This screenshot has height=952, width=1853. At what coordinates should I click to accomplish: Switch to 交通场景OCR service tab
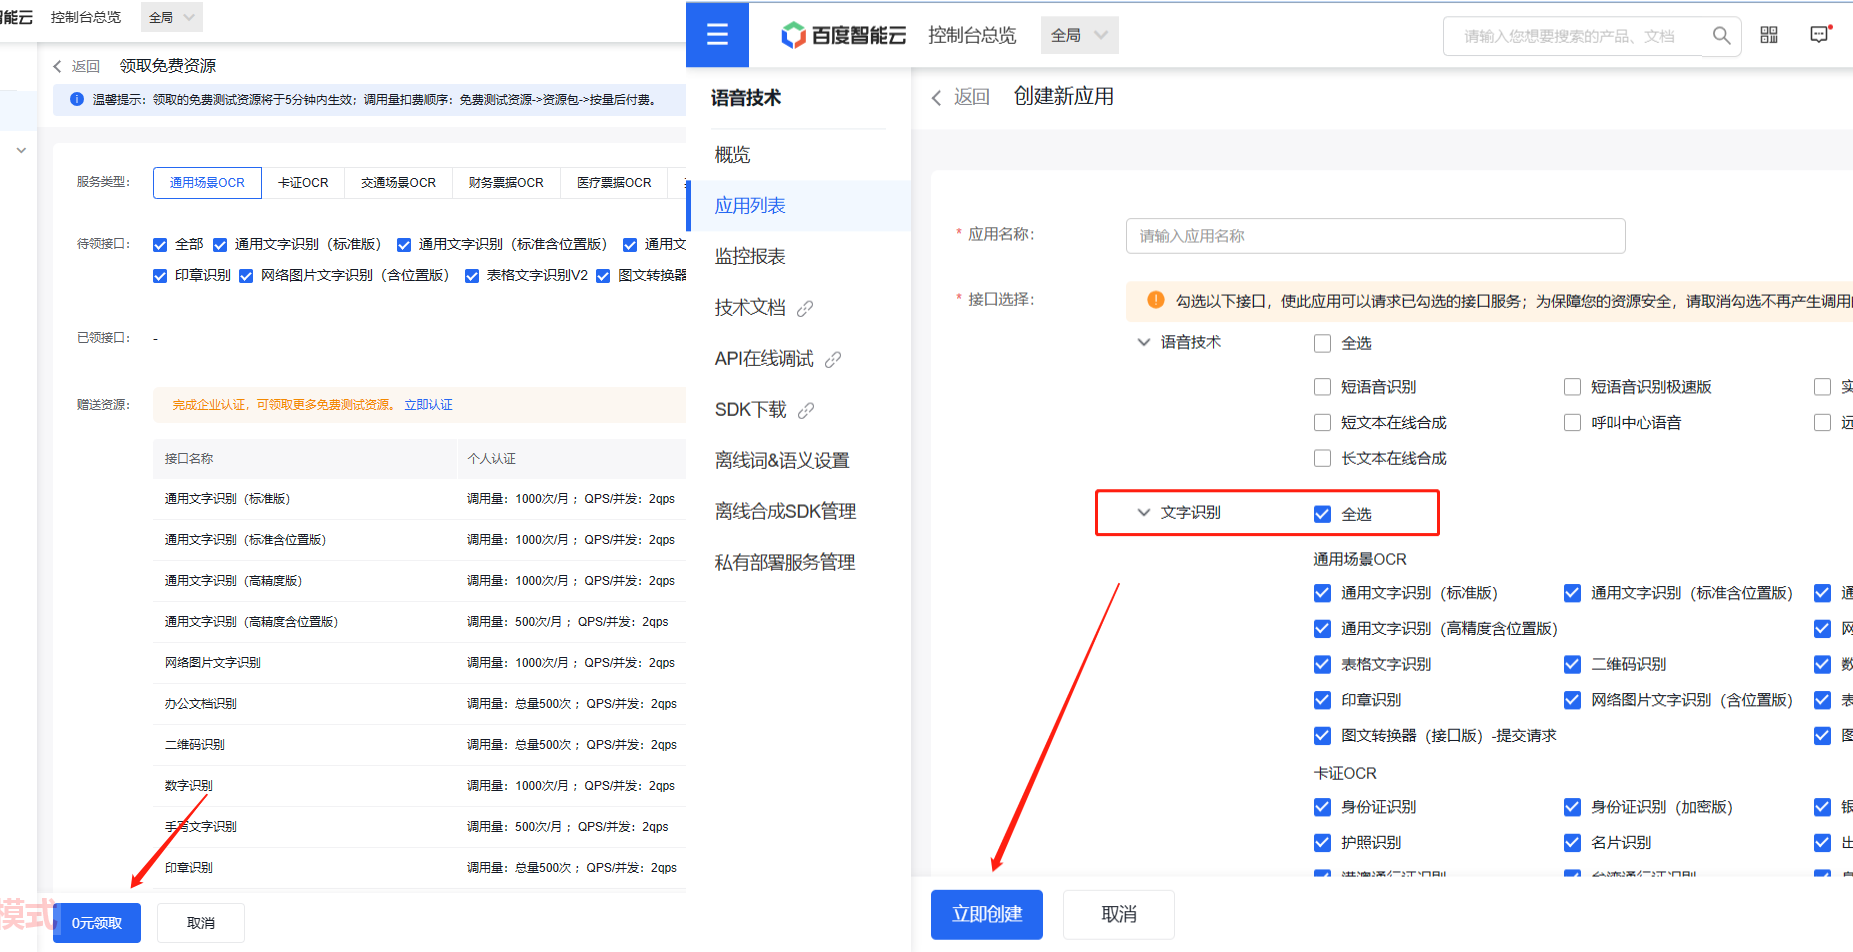398,183
